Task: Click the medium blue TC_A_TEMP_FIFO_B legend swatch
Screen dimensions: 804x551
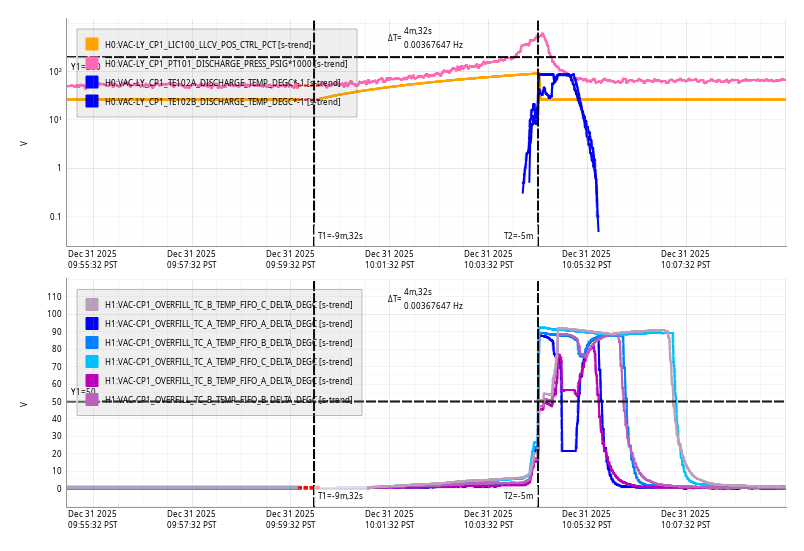Action: (92, 342)
